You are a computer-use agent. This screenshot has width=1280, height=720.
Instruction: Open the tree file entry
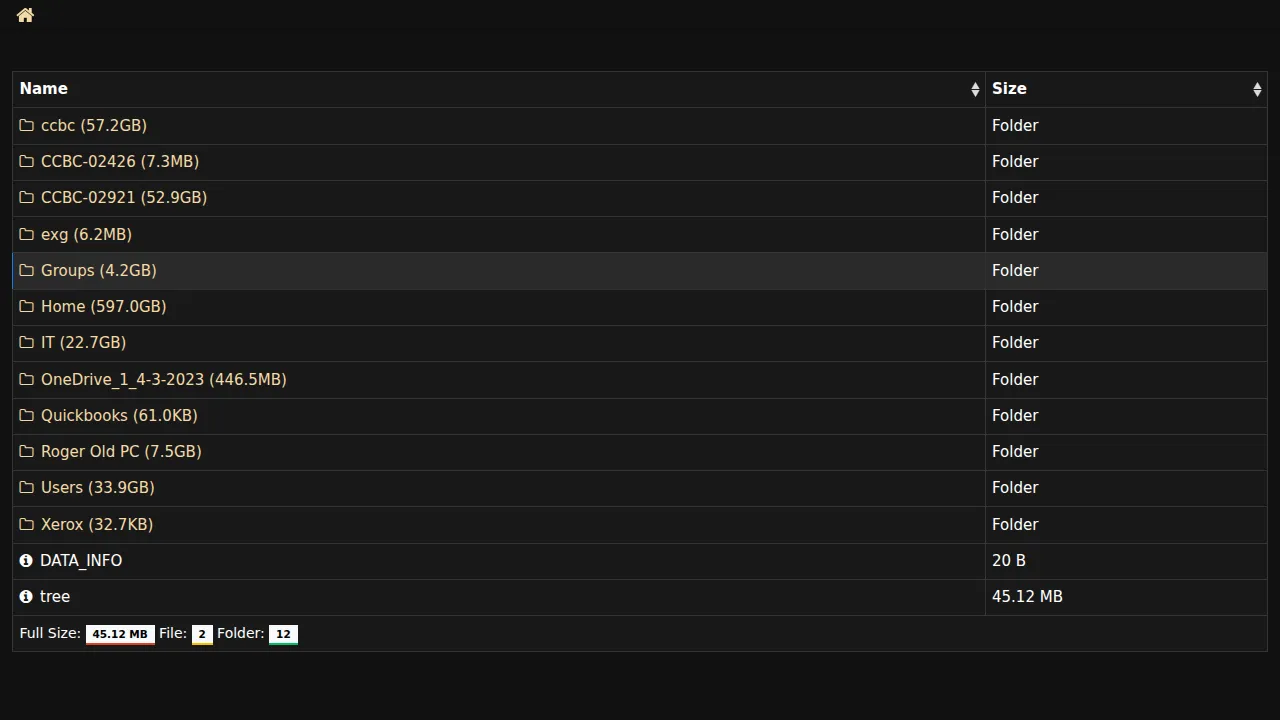tap(55, 597)
